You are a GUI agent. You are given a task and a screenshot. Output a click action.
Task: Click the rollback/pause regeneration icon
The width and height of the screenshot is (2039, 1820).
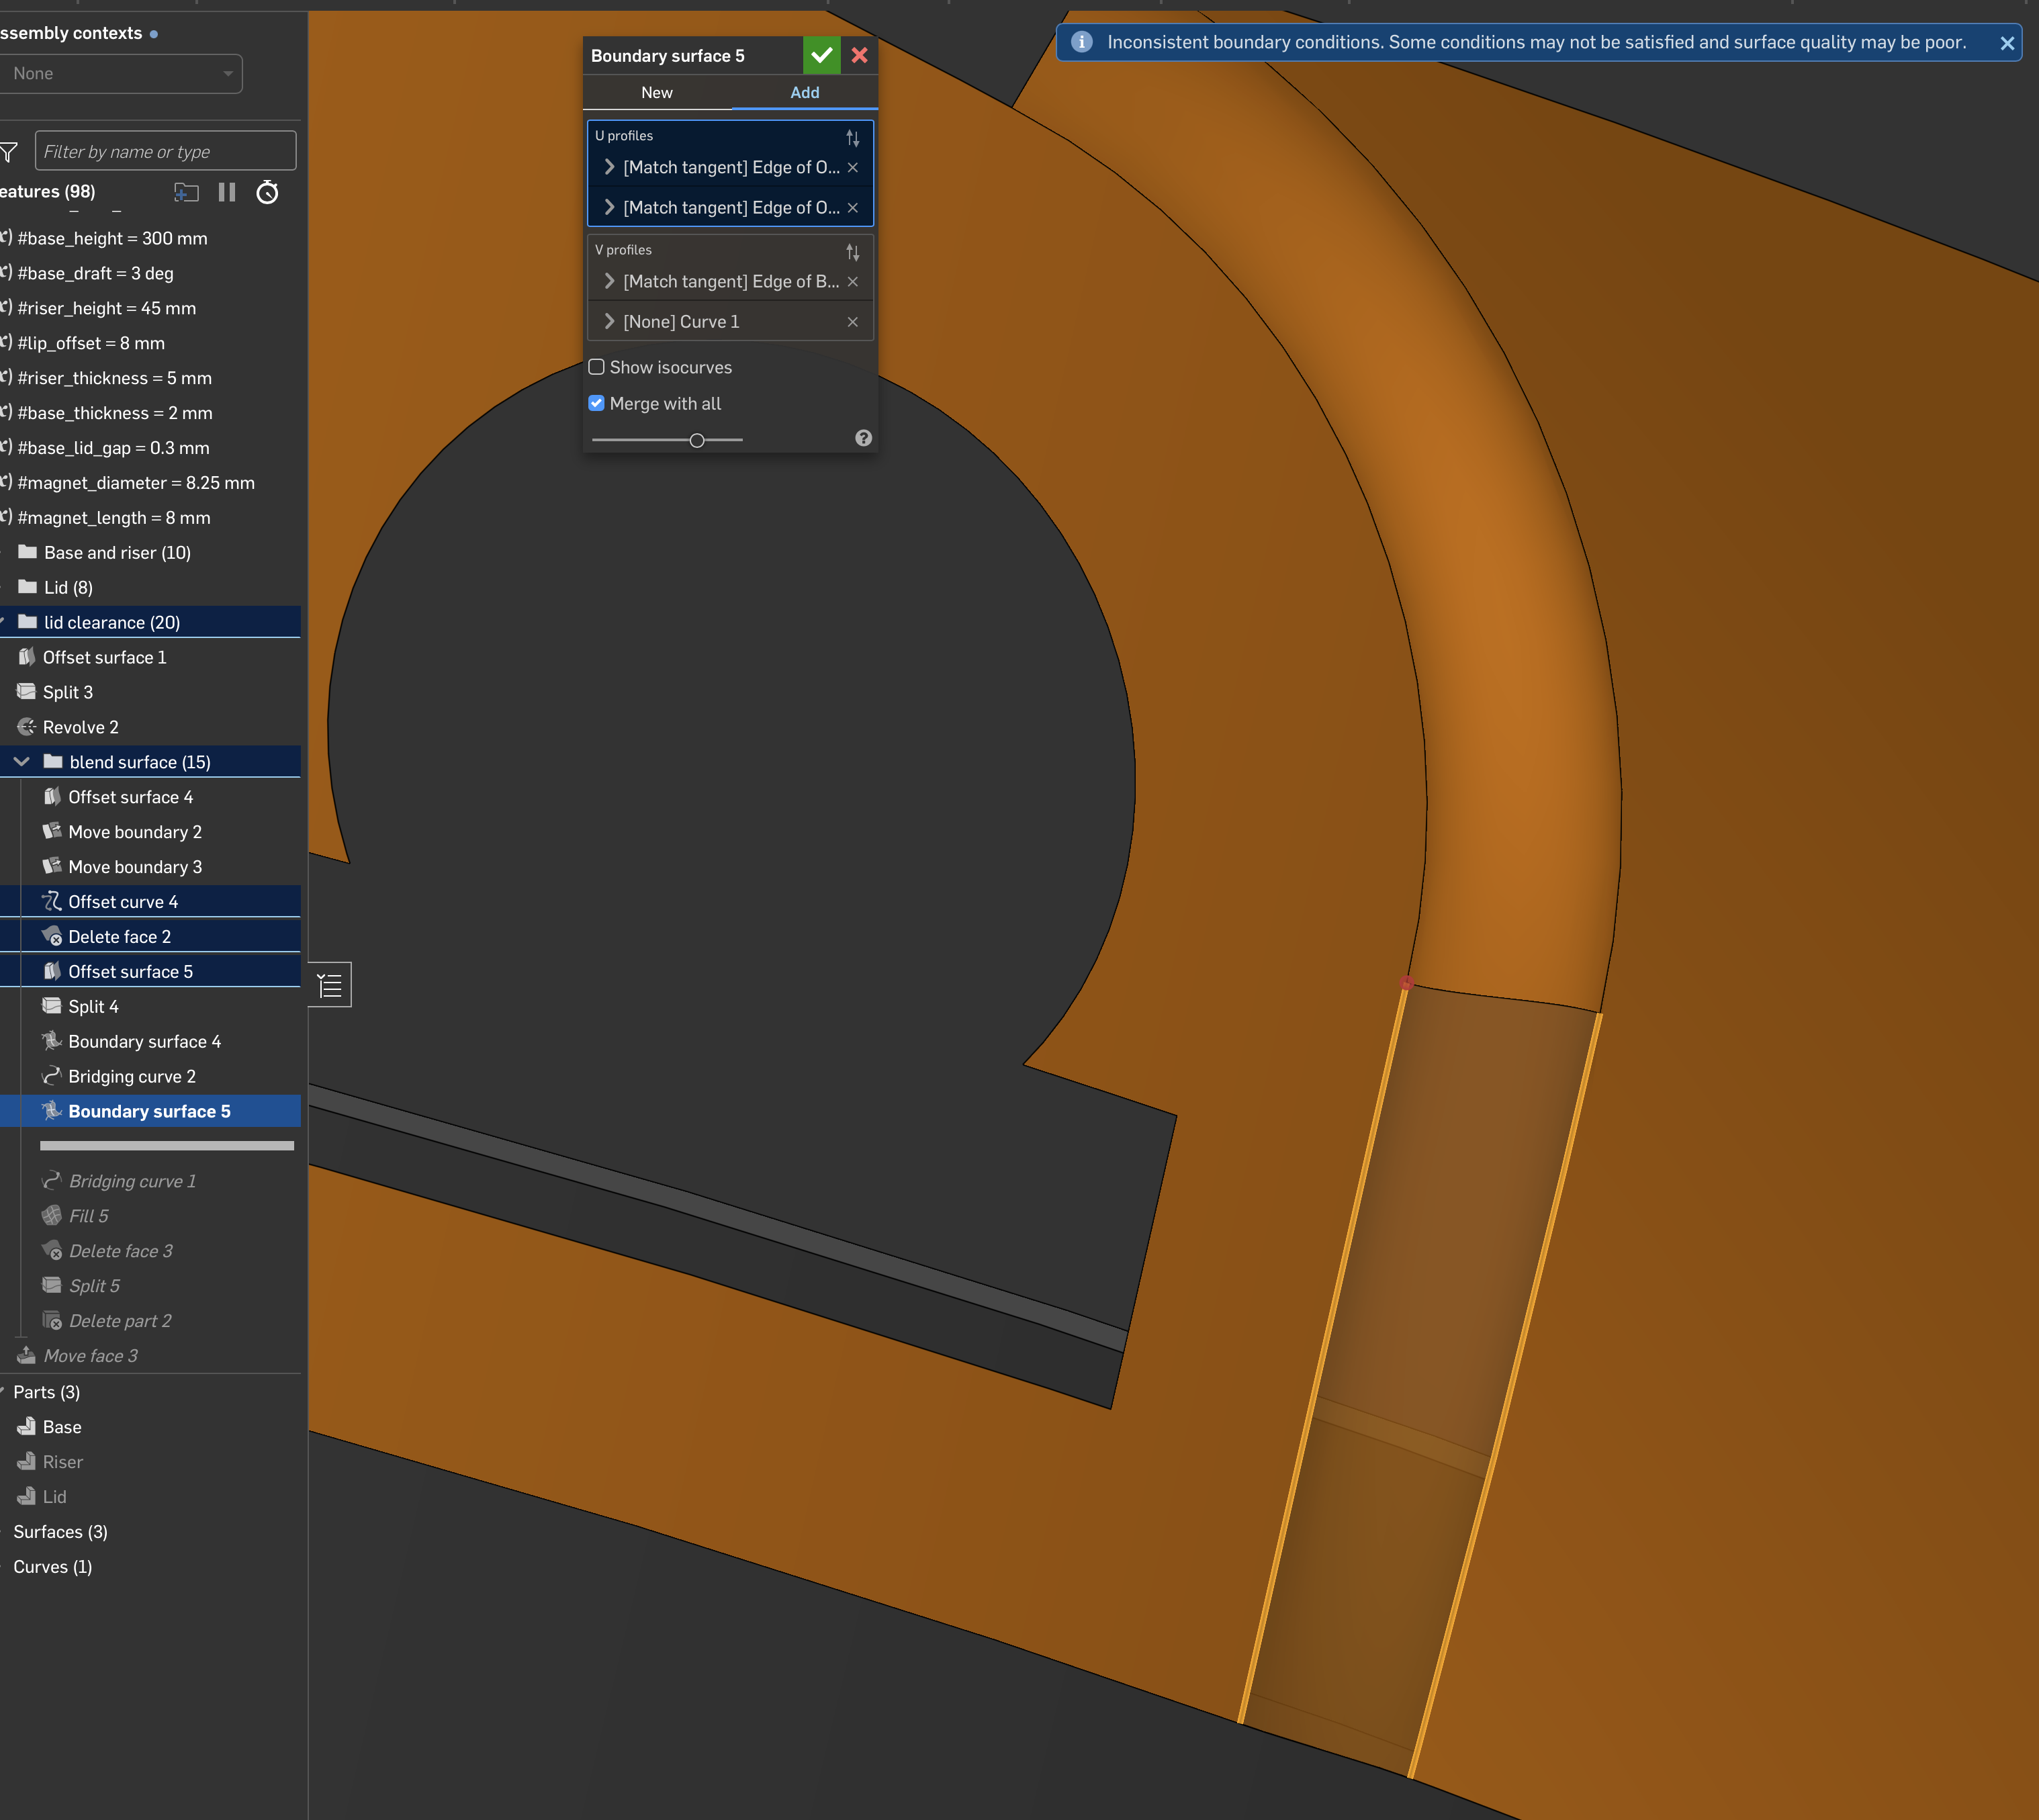227,192
